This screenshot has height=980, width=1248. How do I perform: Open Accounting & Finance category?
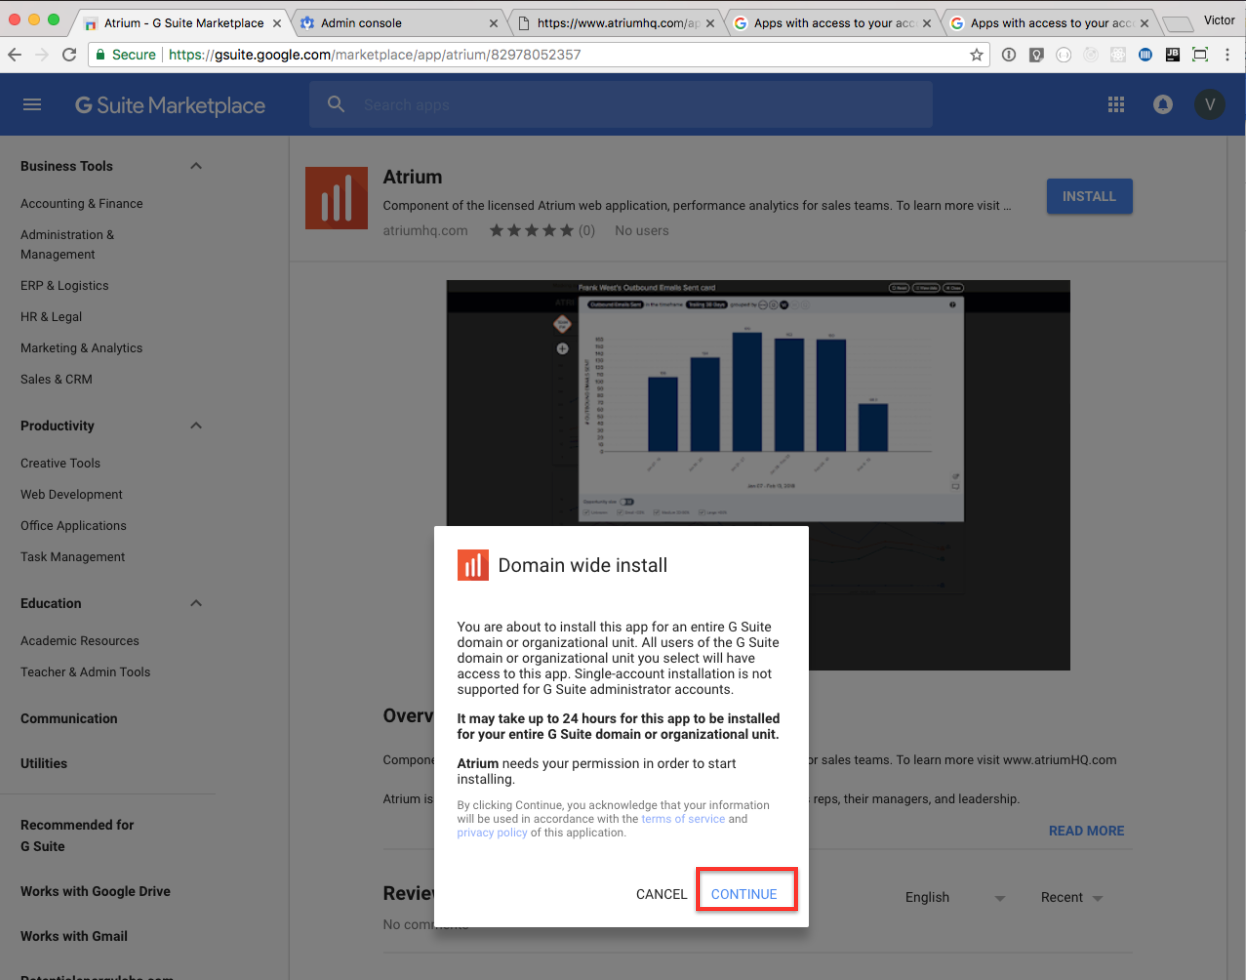coord(82,204)
